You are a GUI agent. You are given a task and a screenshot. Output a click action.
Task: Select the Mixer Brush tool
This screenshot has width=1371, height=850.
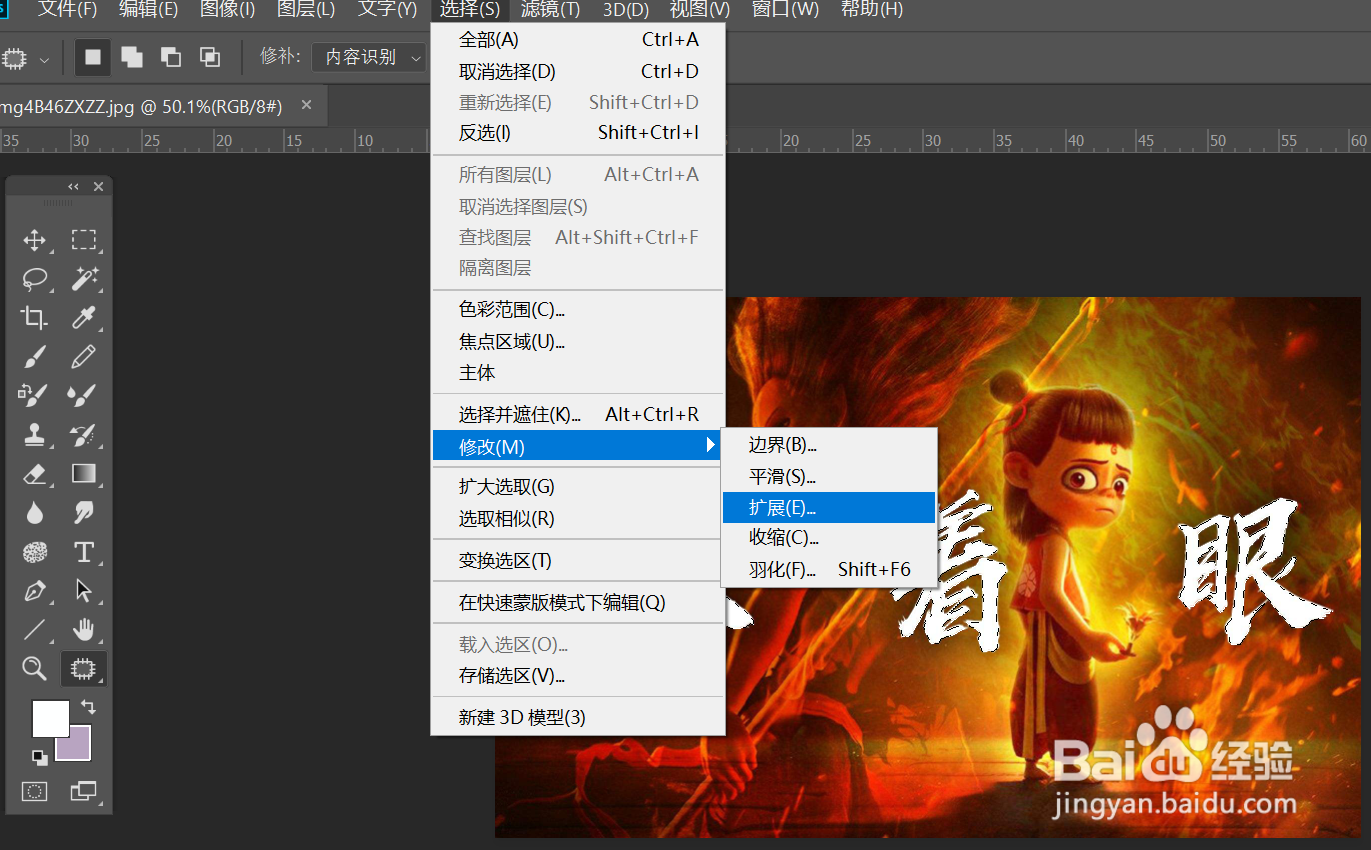click(84, 396)
